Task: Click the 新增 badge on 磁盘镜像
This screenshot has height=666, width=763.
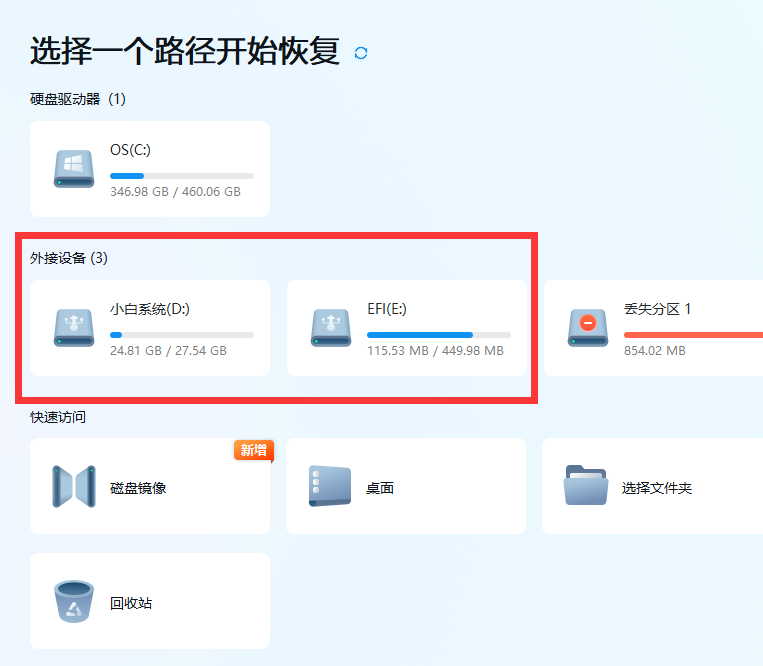Action: point(254,450)
